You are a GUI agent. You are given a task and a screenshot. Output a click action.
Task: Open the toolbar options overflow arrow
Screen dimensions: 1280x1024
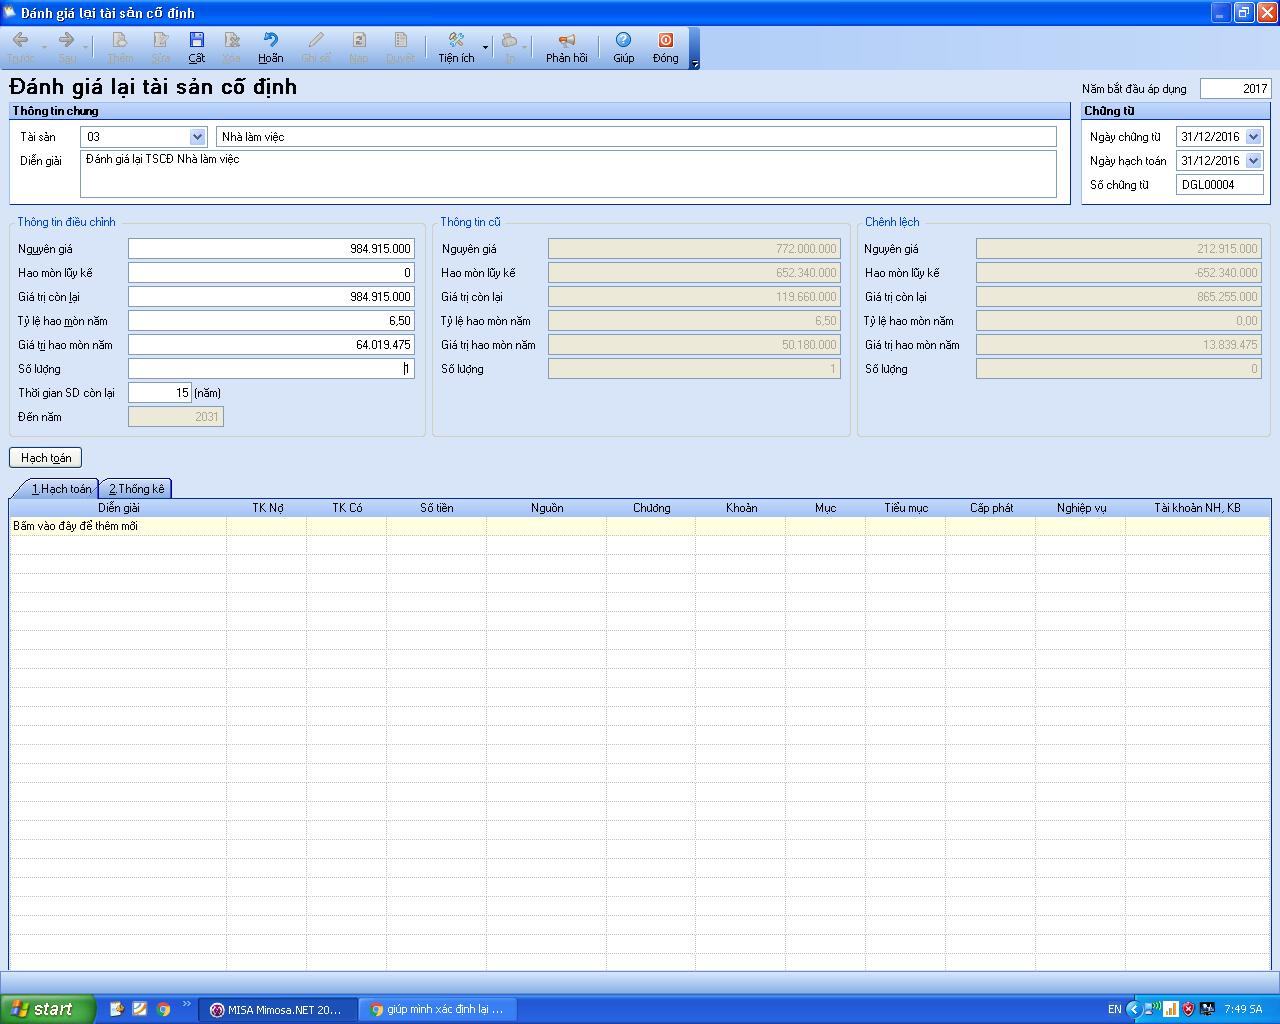click(695, 64)
